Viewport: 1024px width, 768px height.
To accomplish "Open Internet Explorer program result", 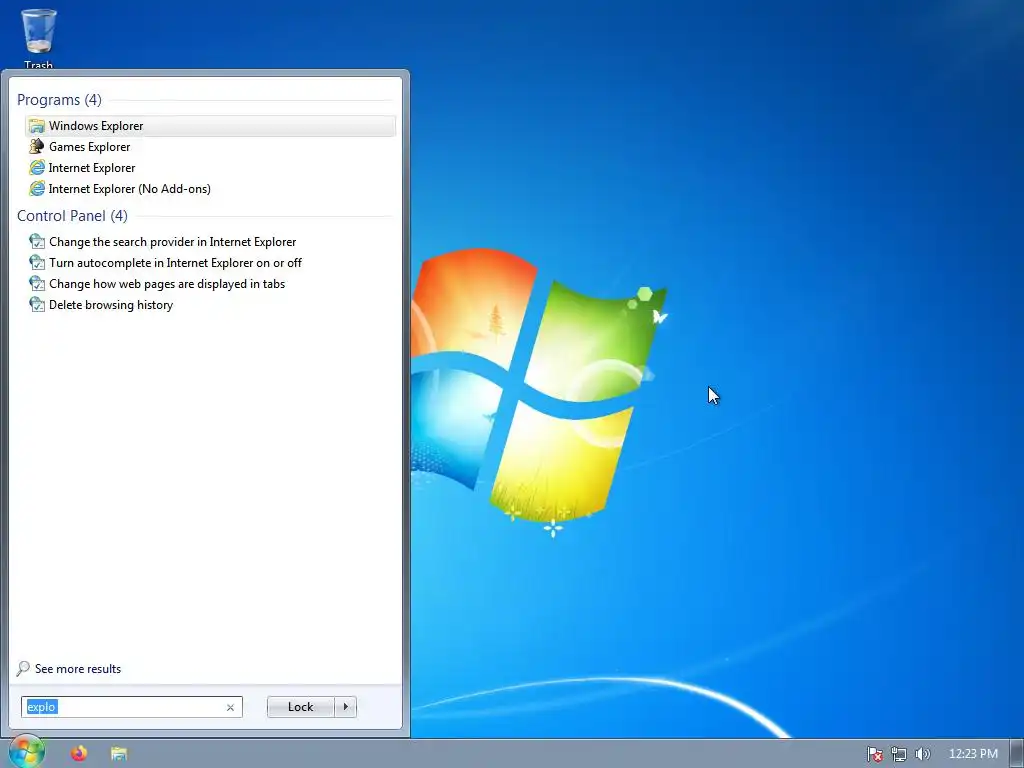I will (x=210, y=168).
